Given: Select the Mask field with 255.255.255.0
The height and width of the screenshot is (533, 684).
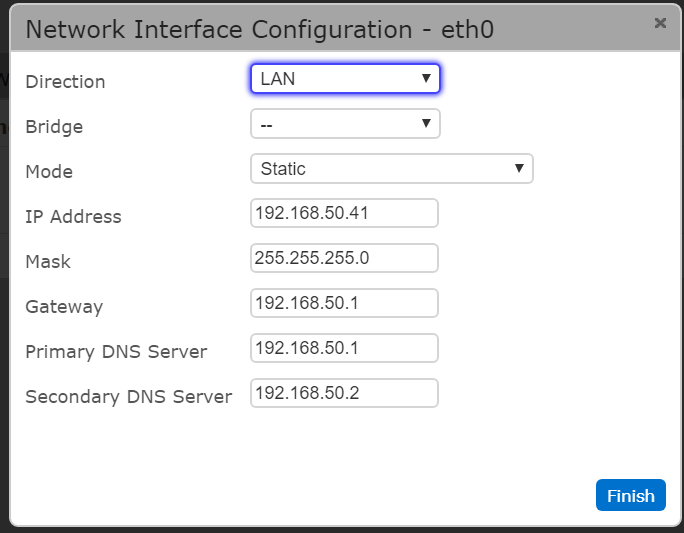Looking at the screenshot, I should [x=344, y=259].
